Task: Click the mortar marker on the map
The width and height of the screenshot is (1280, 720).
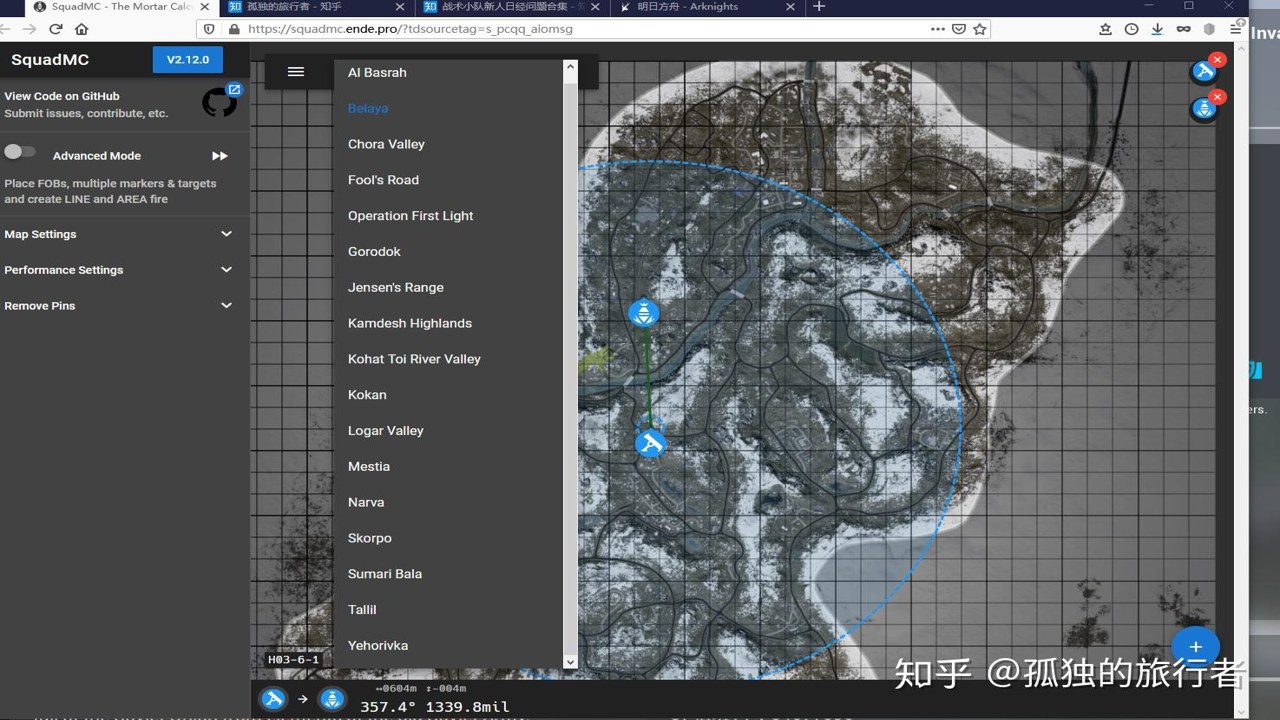Action: [x=650, y=442]
